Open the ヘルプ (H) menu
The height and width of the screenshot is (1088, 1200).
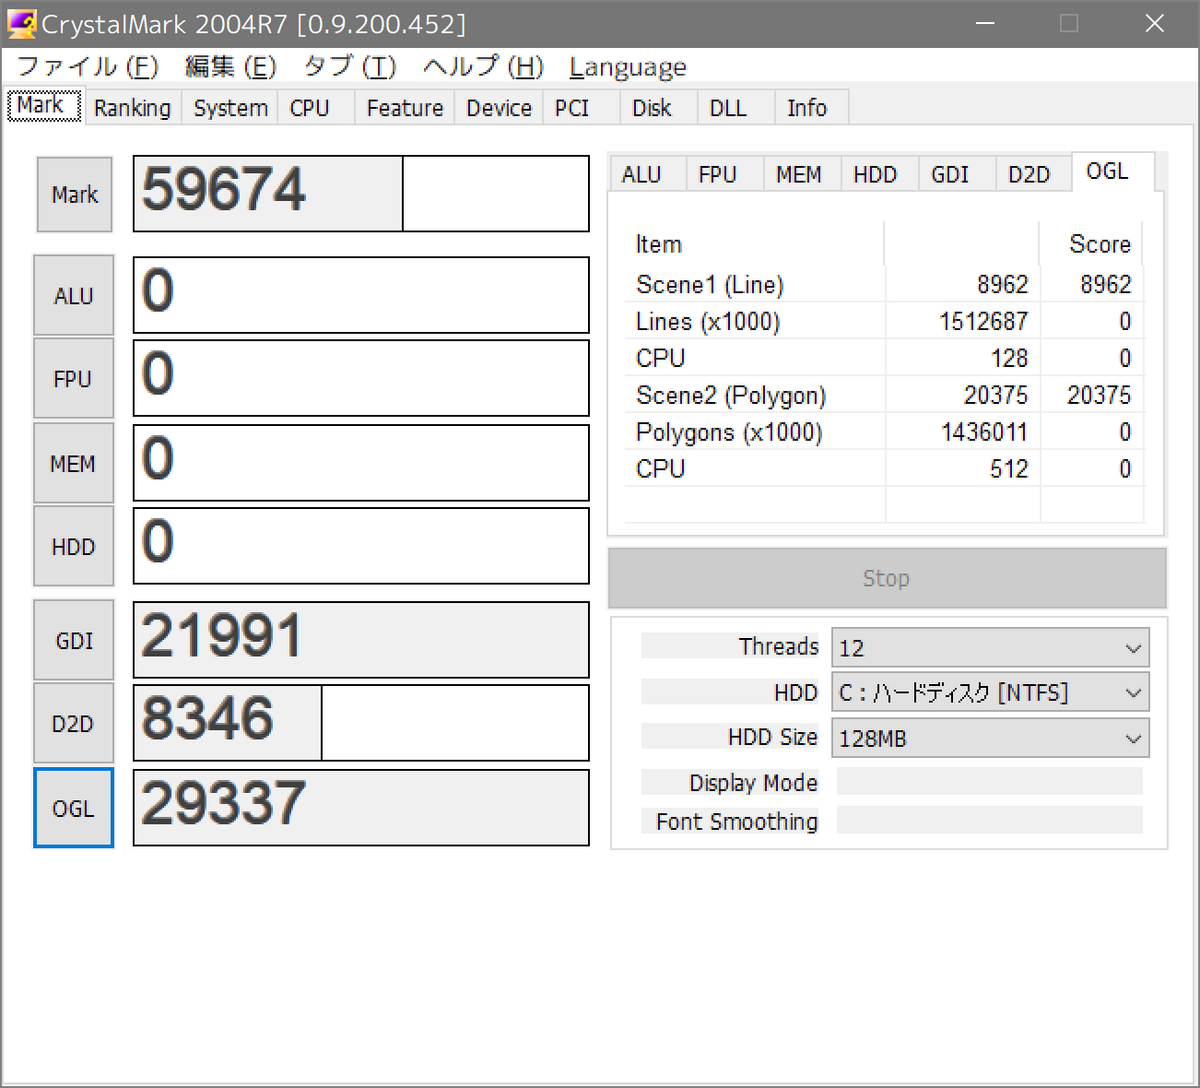click(483, 67)
